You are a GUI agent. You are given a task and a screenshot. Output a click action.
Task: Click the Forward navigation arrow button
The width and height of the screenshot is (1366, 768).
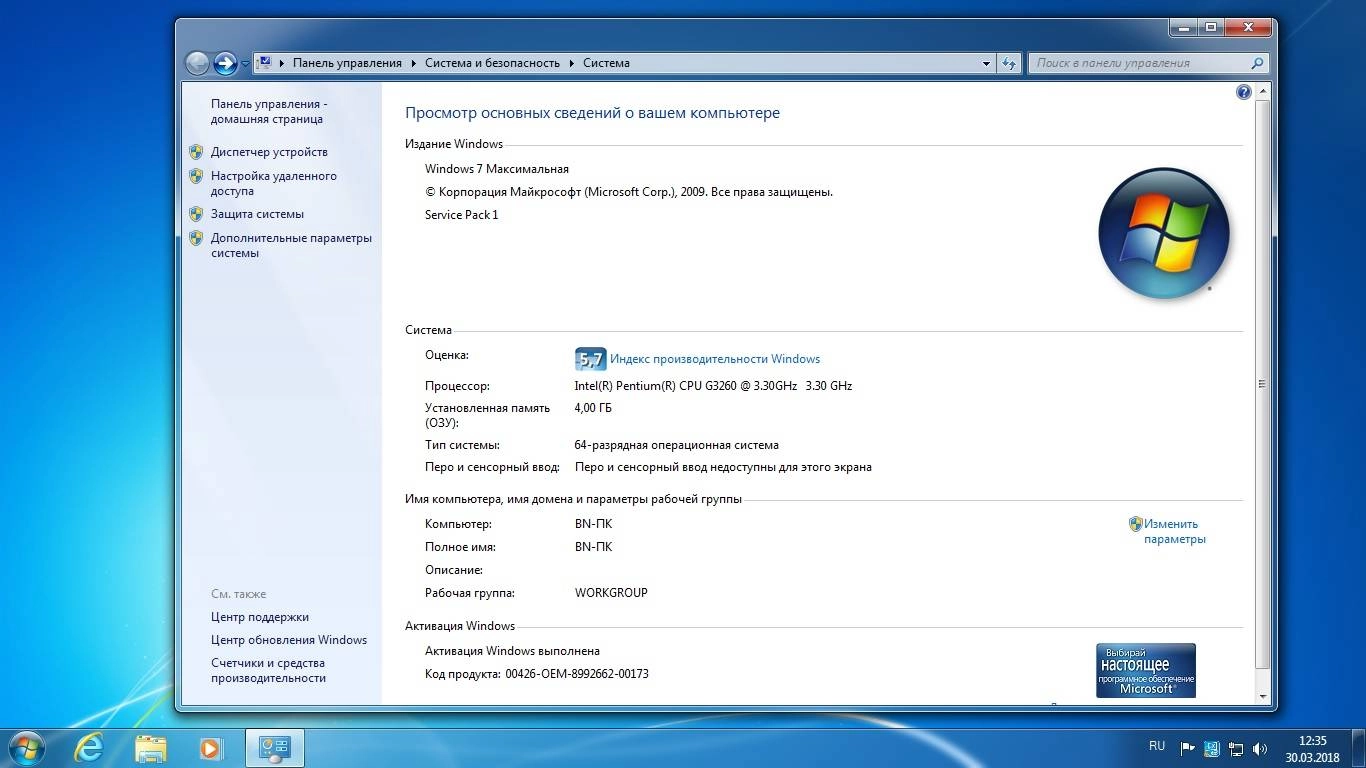point(226,63)
